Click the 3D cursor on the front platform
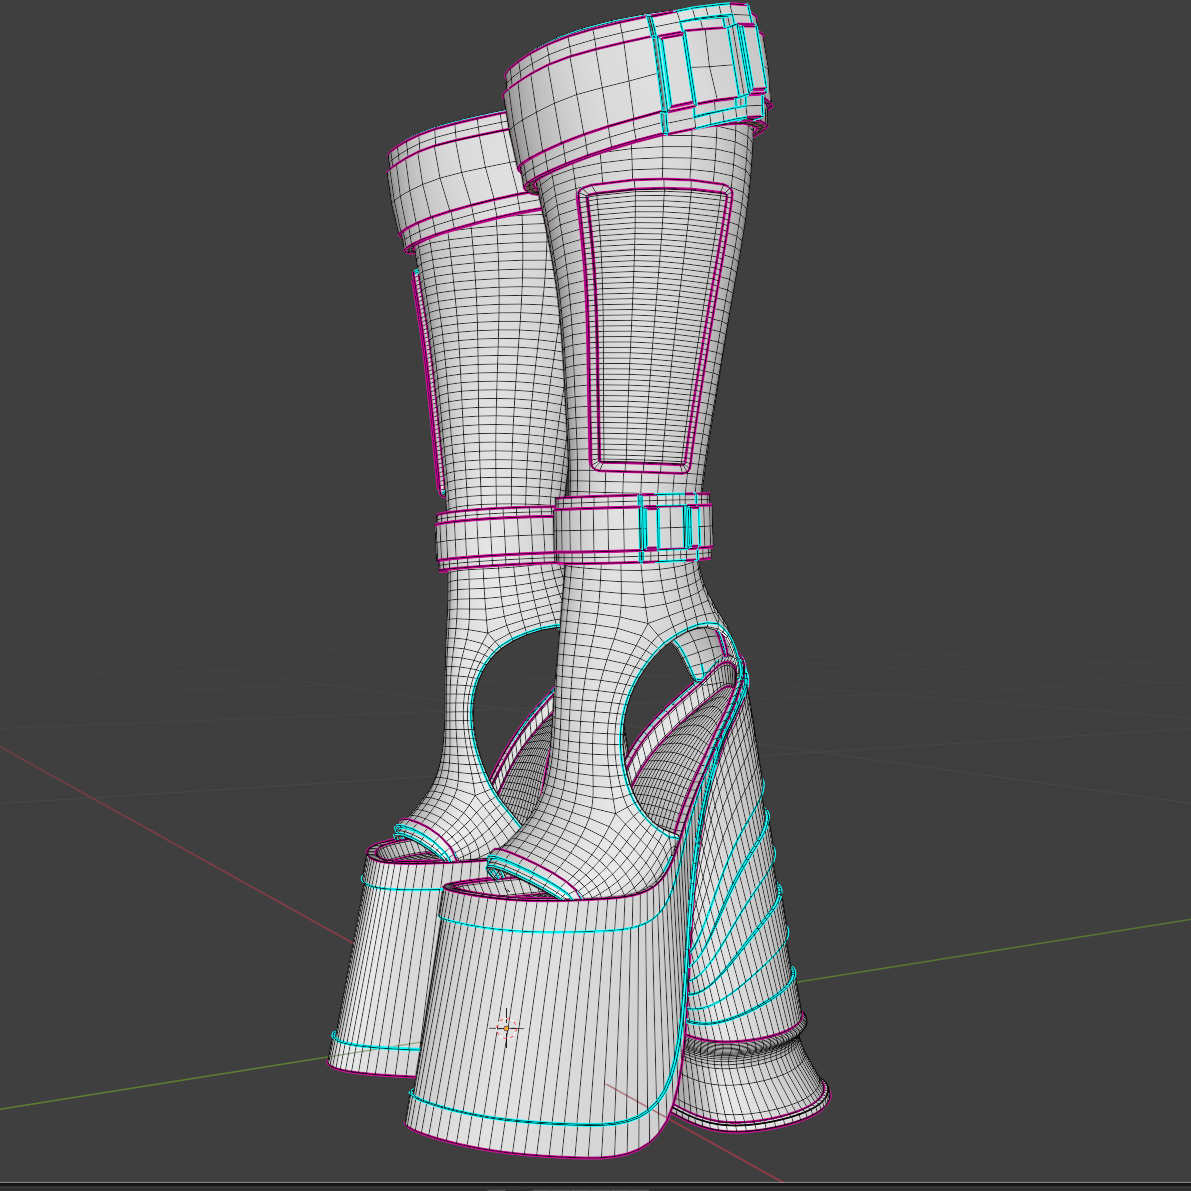This screenshot has width=1191, height=1191. click(x=506, y=1028)
